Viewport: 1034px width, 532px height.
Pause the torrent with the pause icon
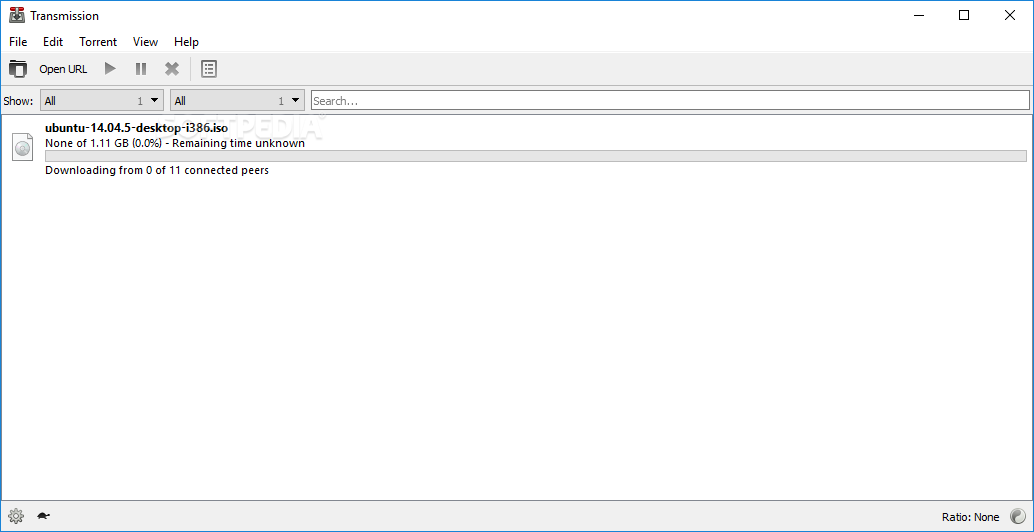click(141, 69)
